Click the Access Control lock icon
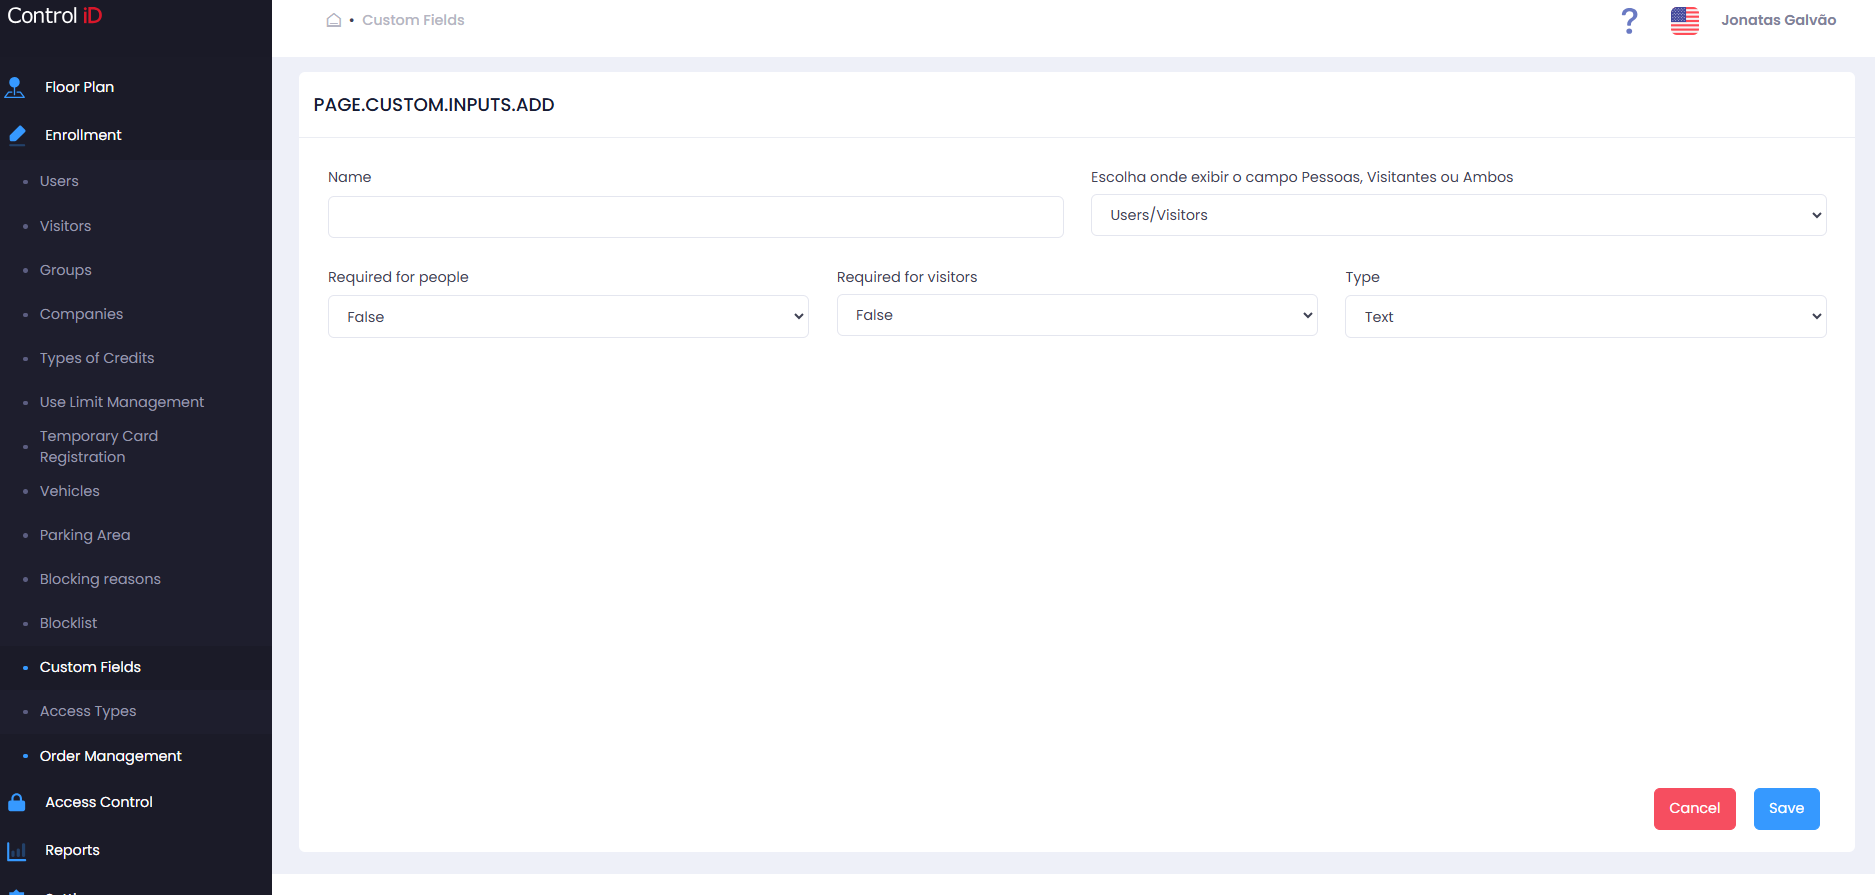Viewport: 1875px width, 895px height. 17,802
